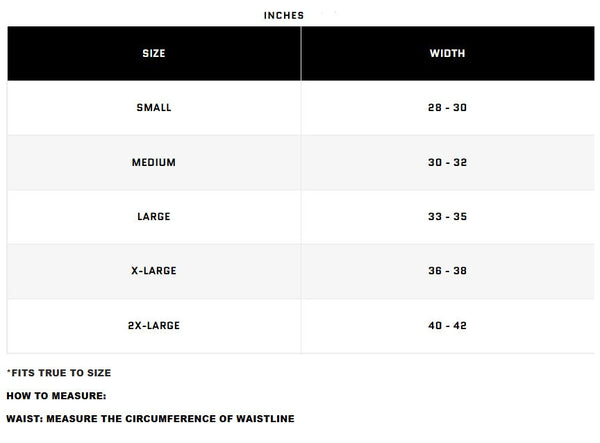This screenshot has width=600, height=443.
Task: Select the SIZE column header
Action: [153, 54]
